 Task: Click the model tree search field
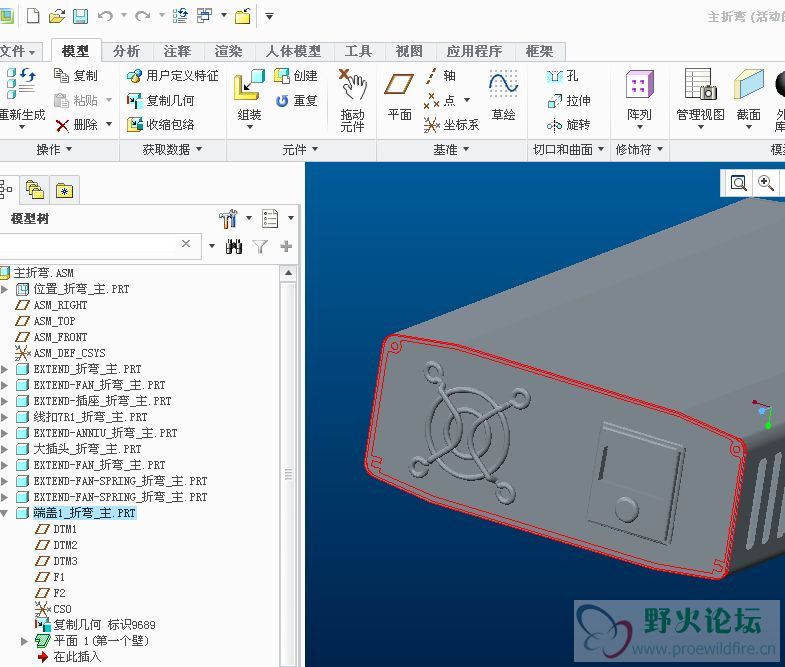coord(100,245)
